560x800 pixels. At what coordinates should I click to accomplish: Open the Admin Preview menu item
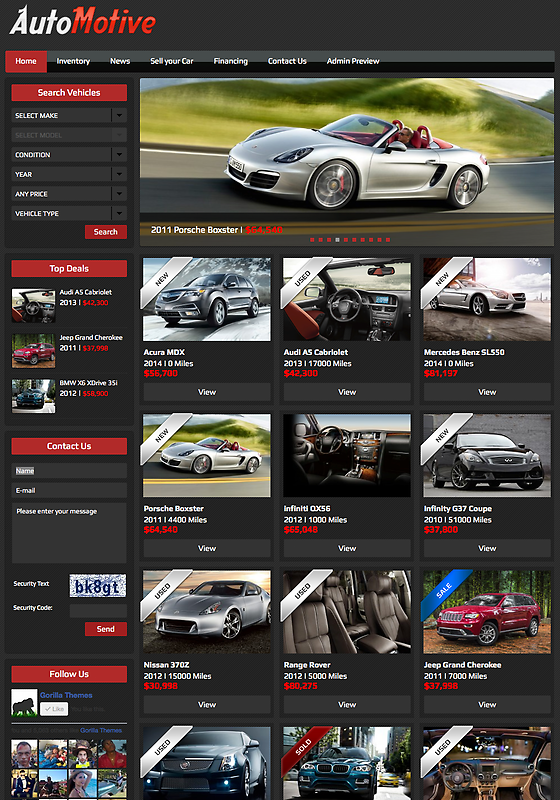[353, 61]
